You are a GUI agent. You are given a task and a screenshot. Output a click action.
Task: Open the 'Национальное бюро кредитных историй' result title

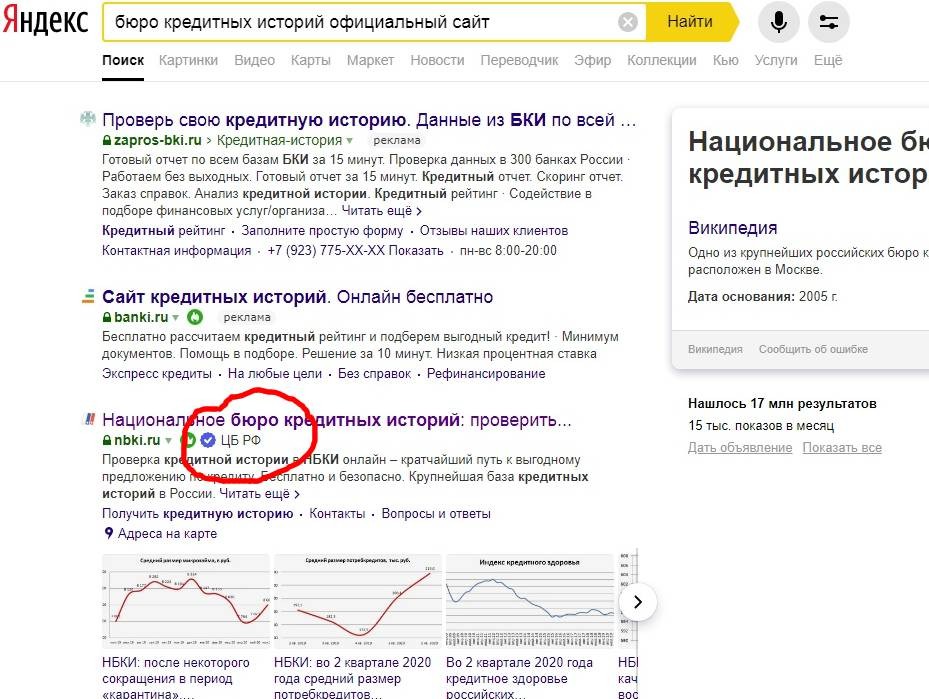(x=337, y=420)
